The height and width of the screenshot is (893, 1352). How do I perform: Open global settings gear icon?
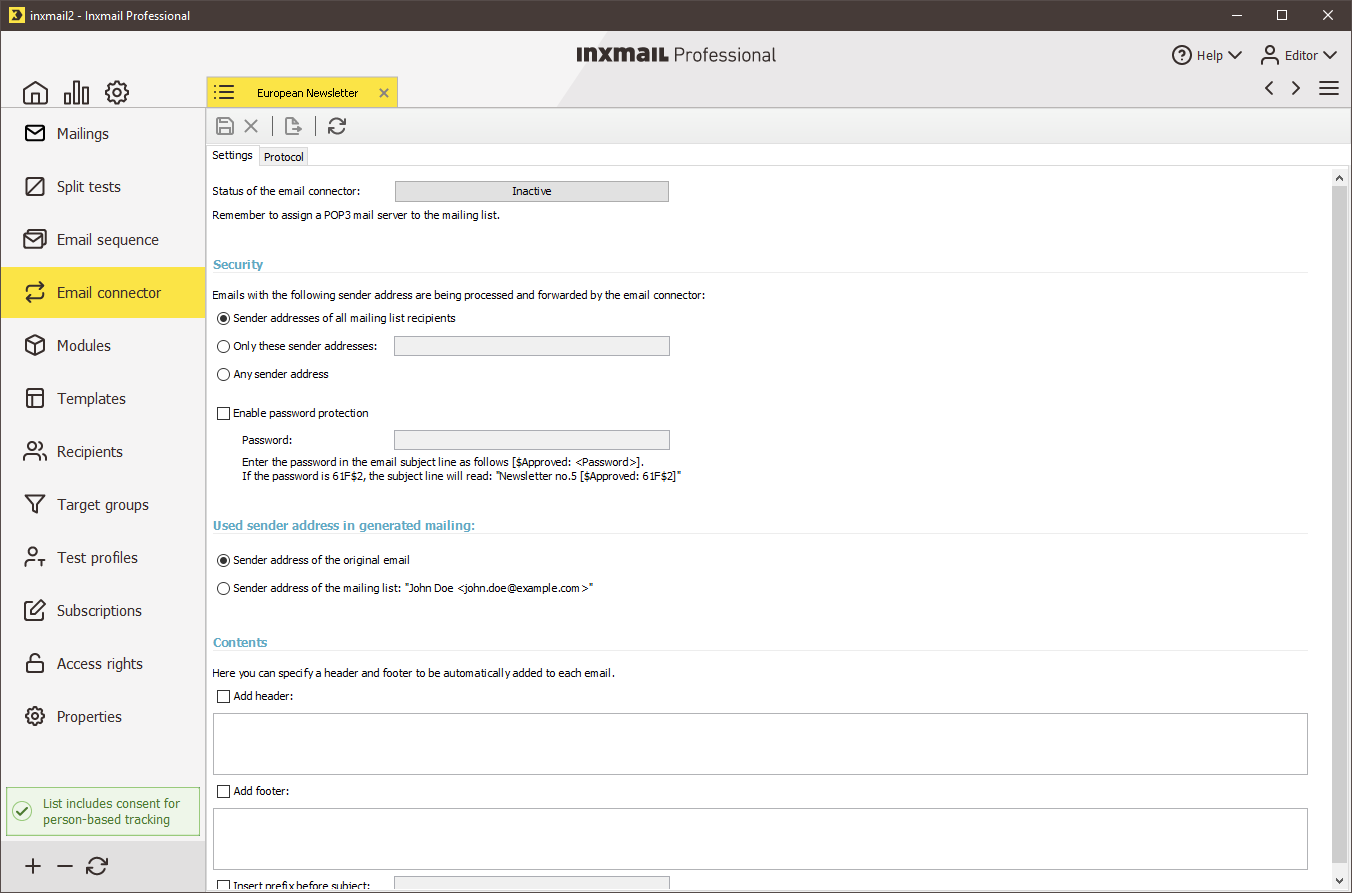pyautogui.click(x=117, y=93)
